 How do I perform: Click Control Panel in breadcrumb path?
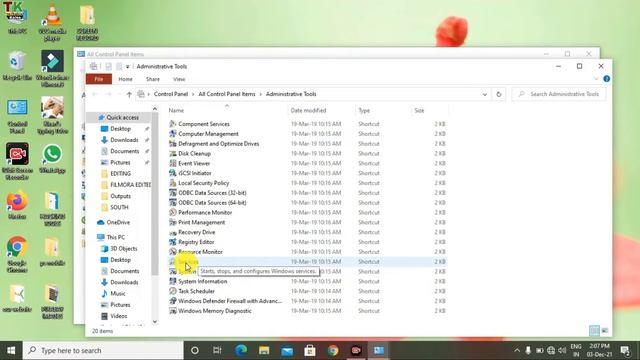[171, 94]
